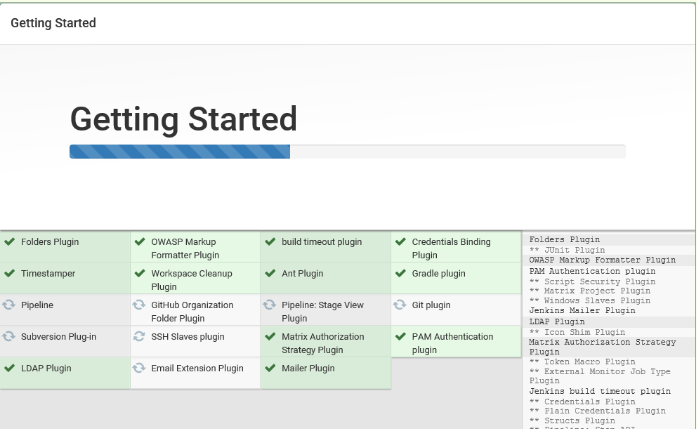The height and width of the screenshot is (429, 697).
Task: Click the green checkmark beside LDAP Plugin
Action: tap(9, 368)
